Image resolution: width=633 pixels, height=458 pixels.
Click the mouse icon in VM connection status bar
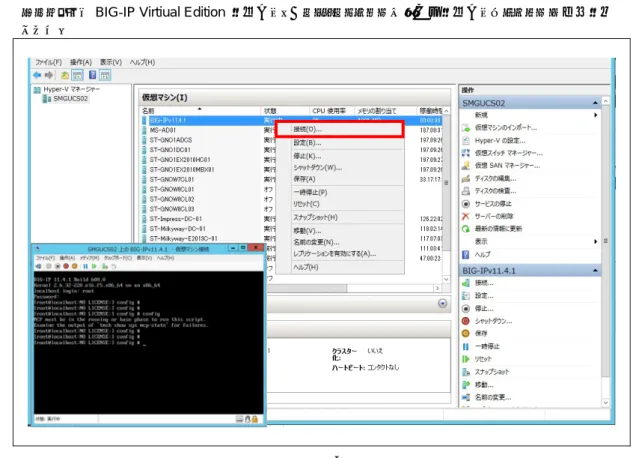tap(247, 419)
